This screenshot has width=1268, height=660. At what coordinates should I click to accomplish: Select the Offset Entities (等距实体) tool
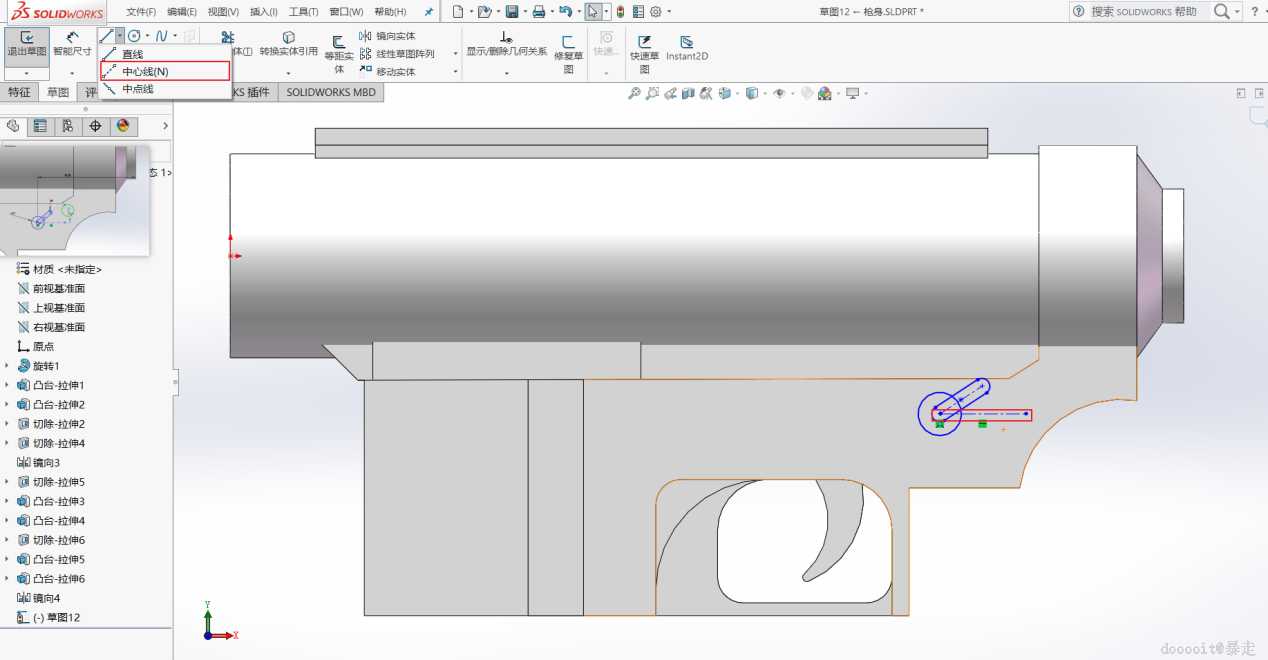[339, 50]
